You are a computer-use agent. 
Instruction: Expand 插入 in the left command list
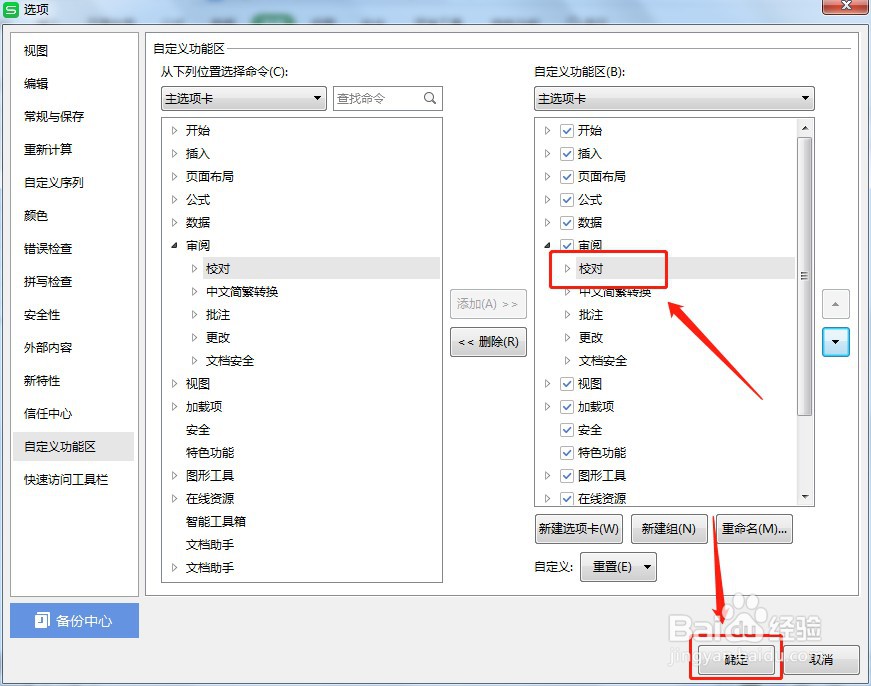(x=174, y=153)
